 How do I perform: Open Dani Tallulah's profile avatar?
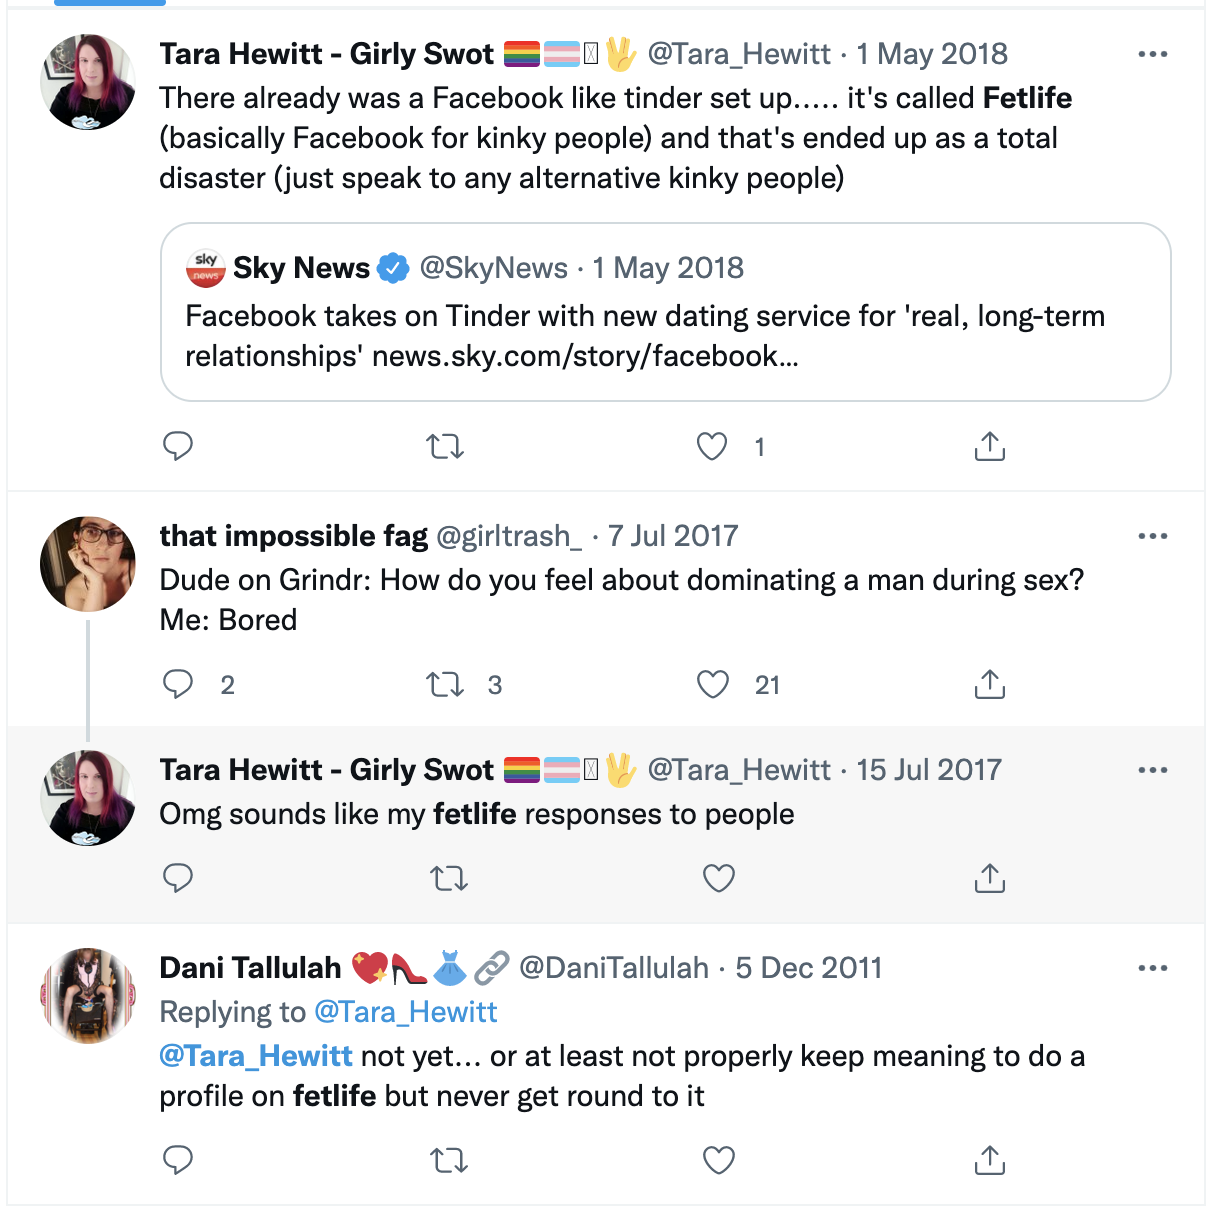pyautogui.click(x=88, y=996)
